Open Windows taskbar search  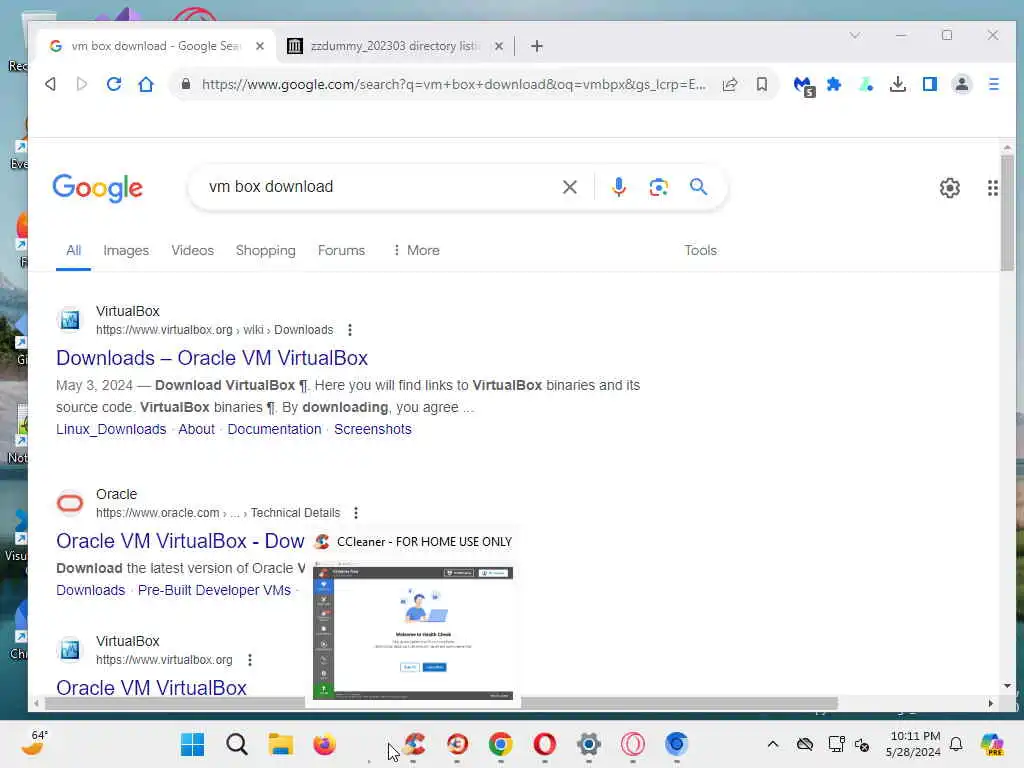coord(237,744)
